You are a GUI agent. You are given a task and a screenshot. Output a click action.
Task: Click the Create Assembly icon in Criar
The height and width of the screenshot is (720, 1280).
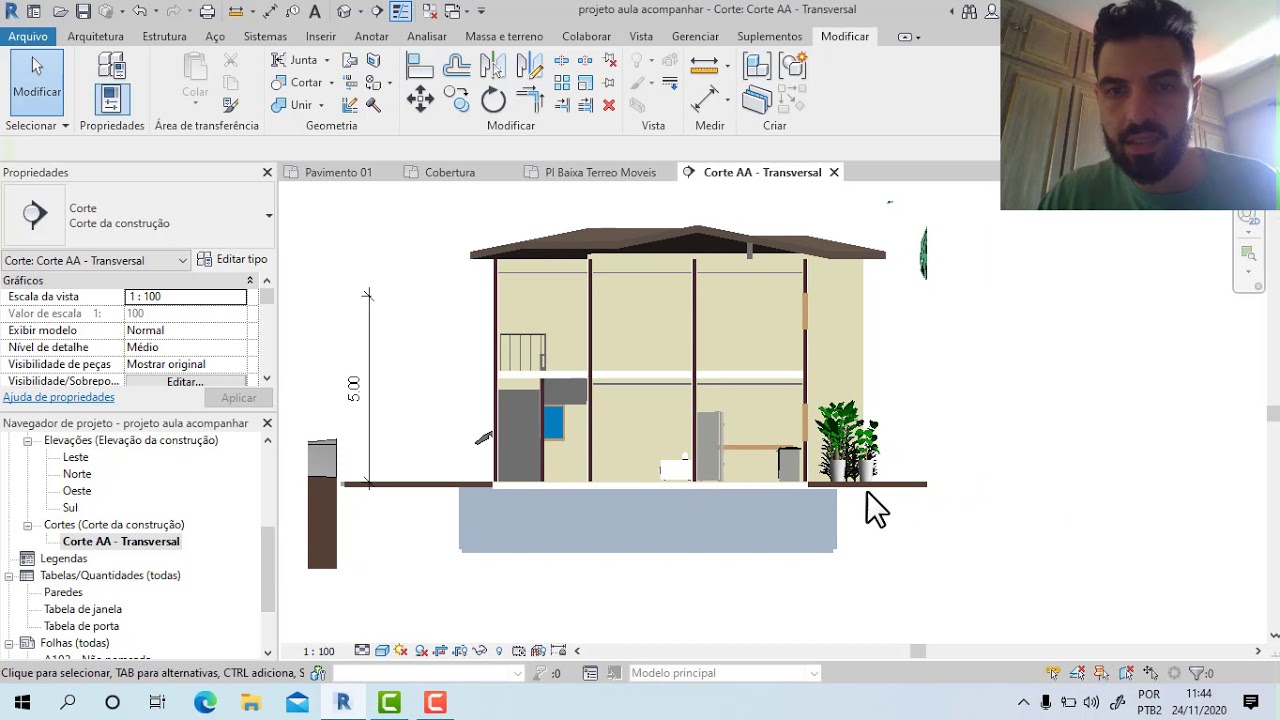[757, 67]
